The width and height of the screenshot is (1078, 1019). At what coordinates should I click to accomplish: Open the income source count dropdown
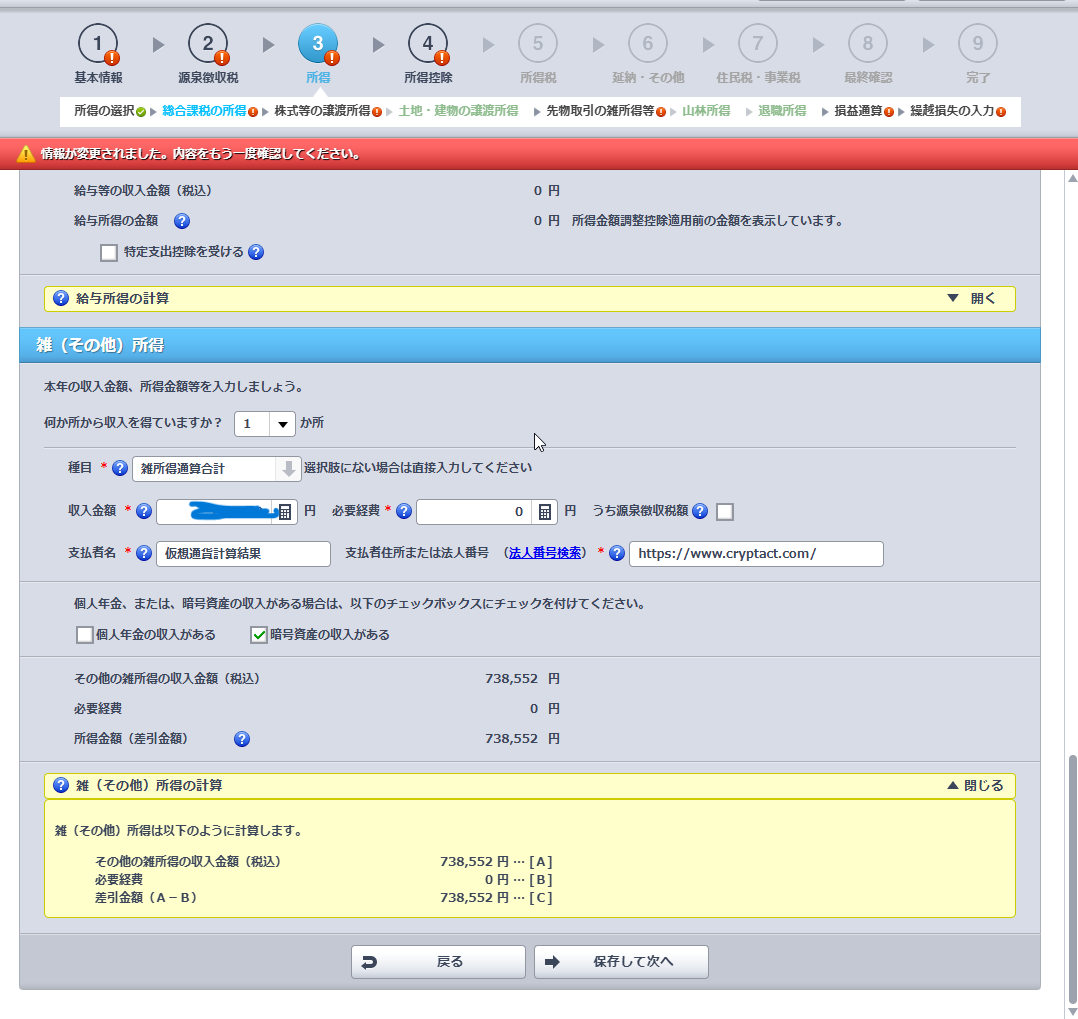(283, 424)
